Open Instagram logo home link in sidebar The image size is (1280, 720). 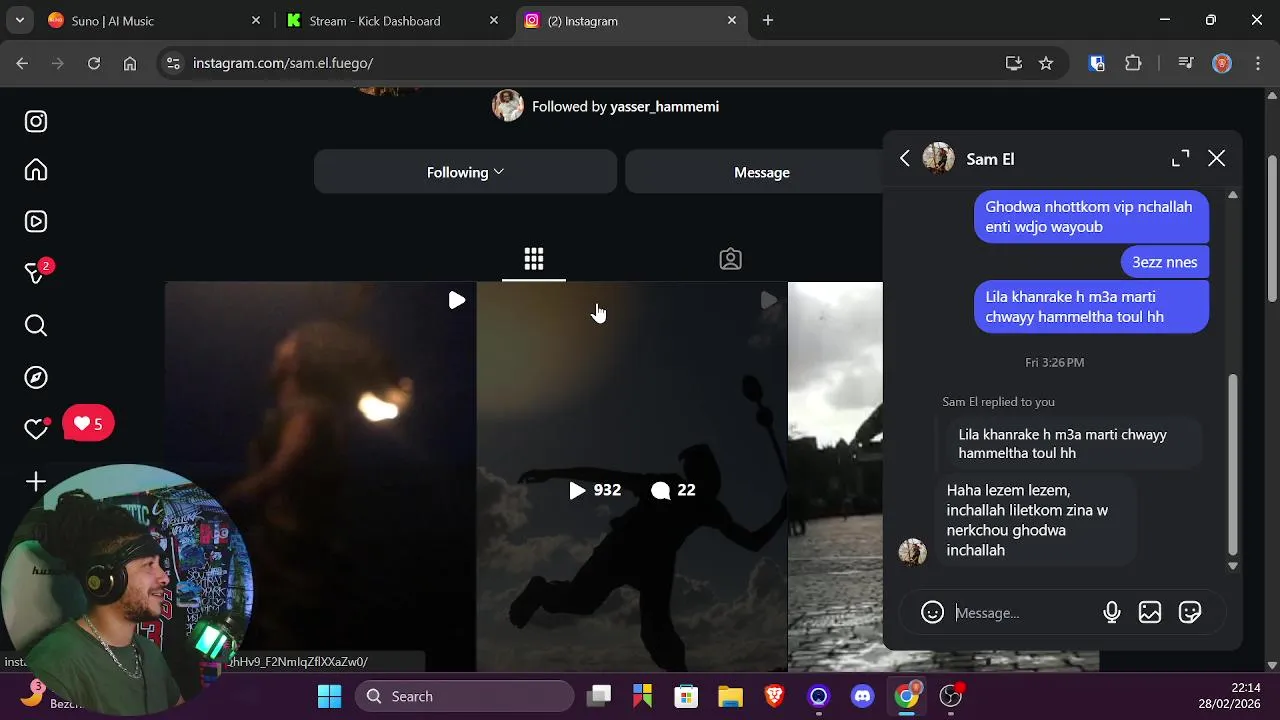36,122
